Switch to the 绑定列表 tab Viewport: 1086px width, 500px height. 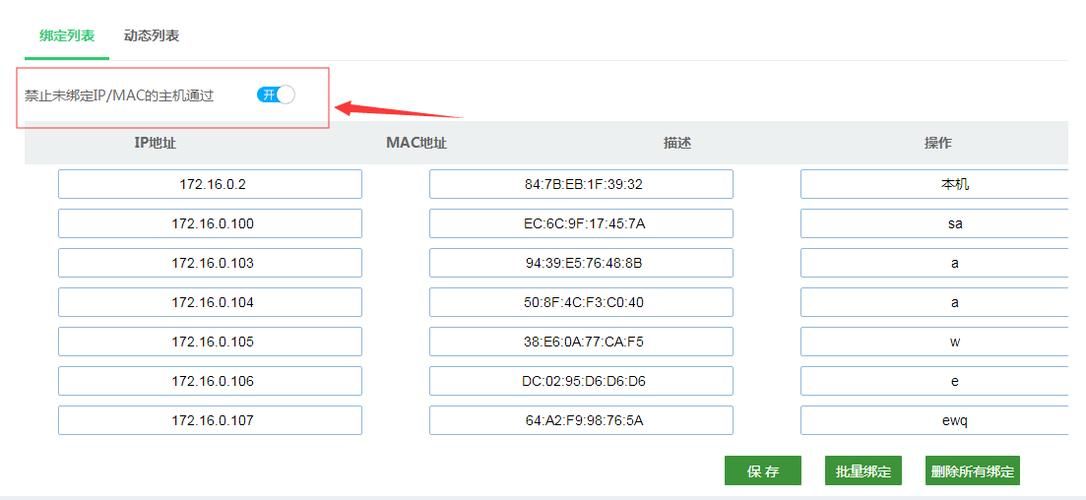(x=66, y=36)
